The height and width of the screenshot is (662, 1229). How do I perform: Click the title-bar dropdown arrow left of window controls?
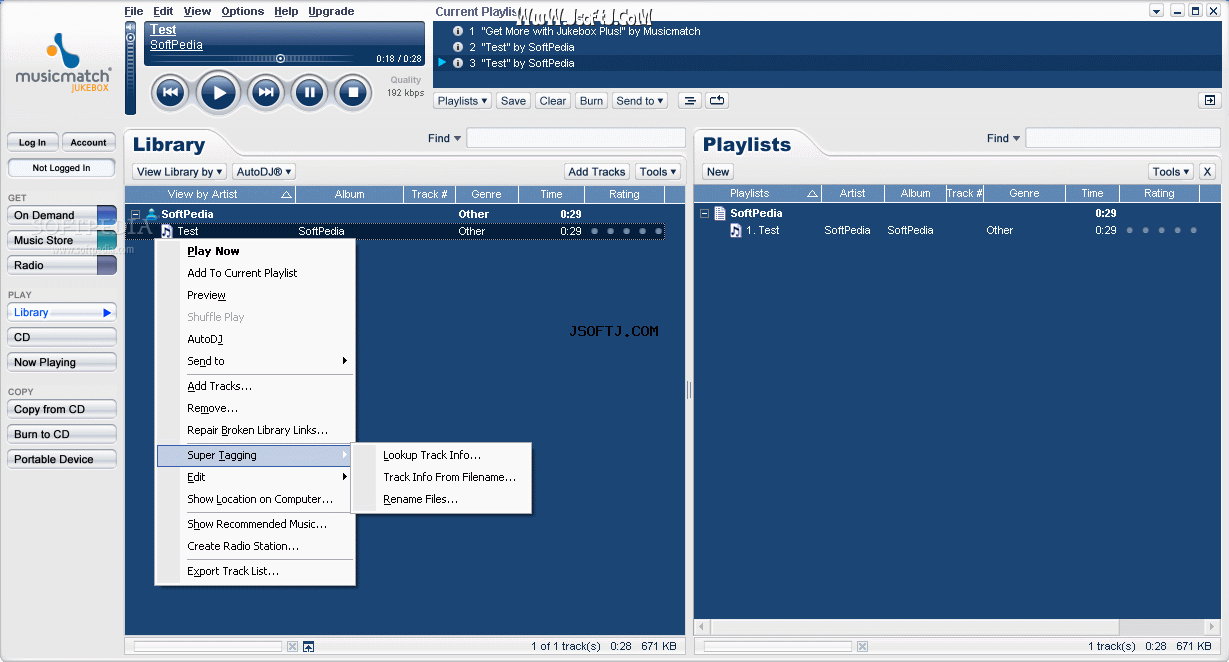click(1156, 11)
